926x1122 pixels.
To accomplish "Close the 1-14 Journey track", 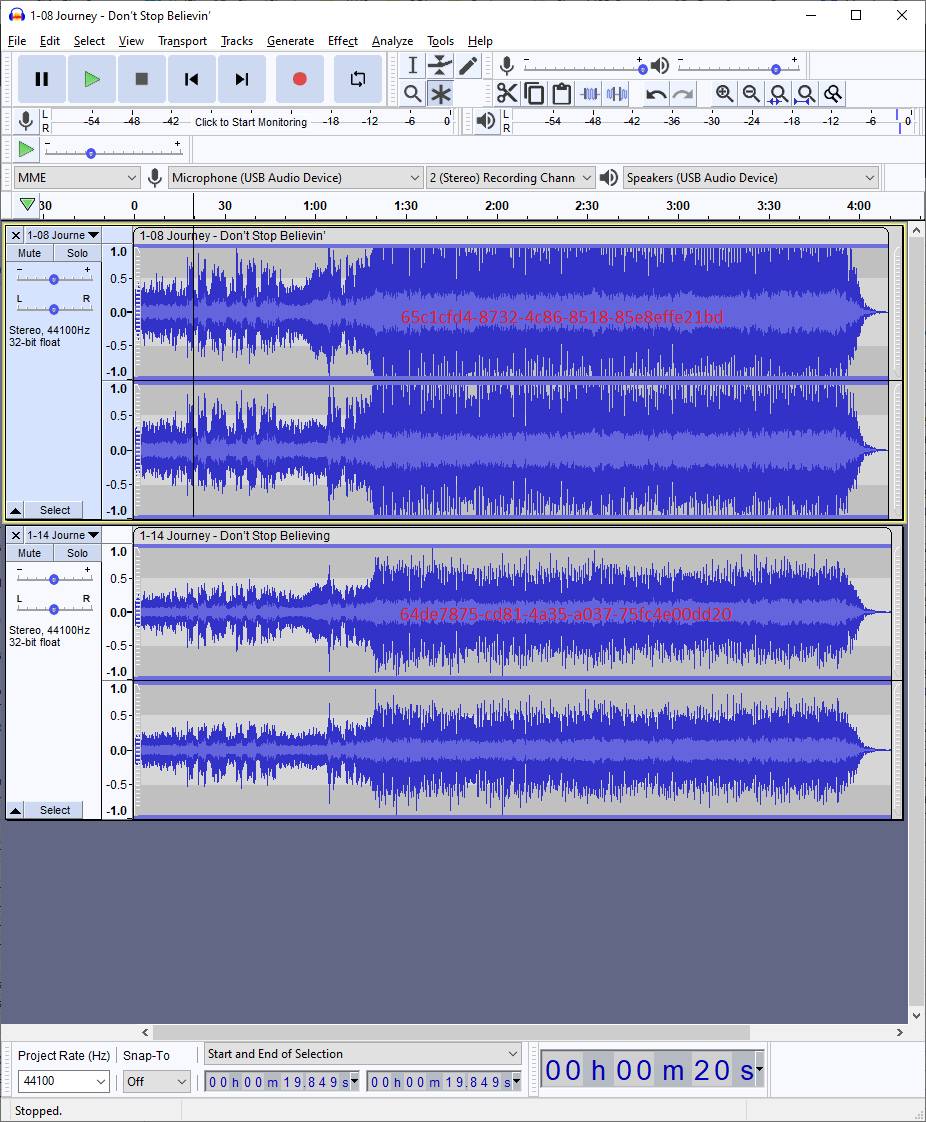I will (x=16, y=535).
